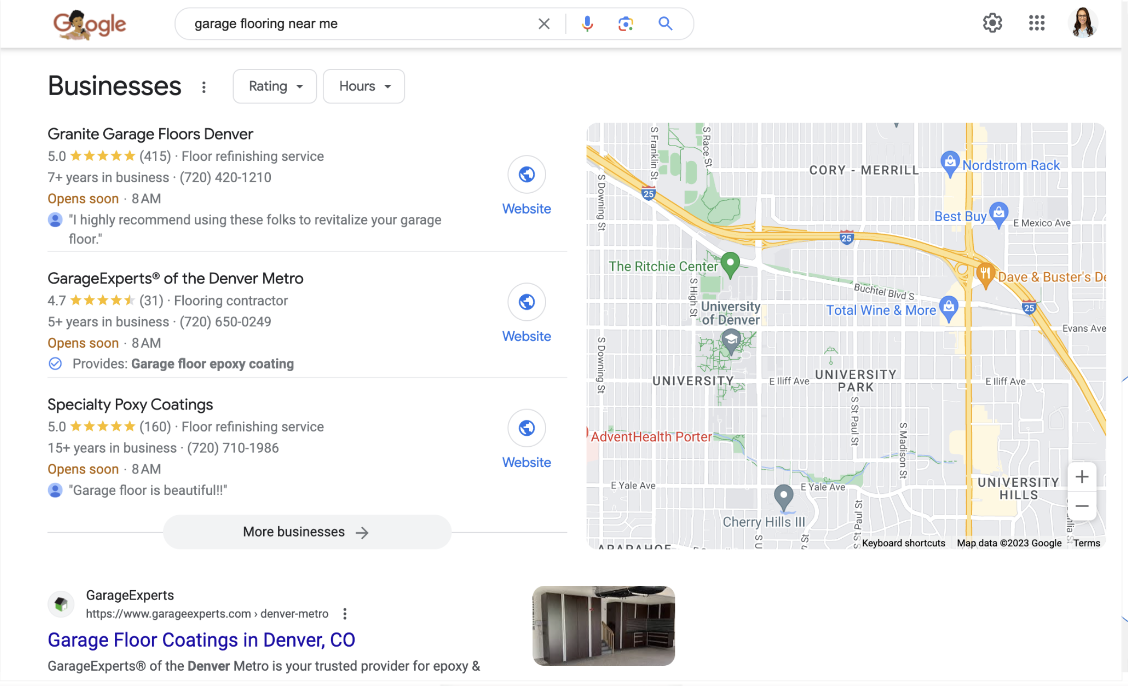Zoom out on the map
This screenshot has height=686, width=1128.
[1081, 506]
